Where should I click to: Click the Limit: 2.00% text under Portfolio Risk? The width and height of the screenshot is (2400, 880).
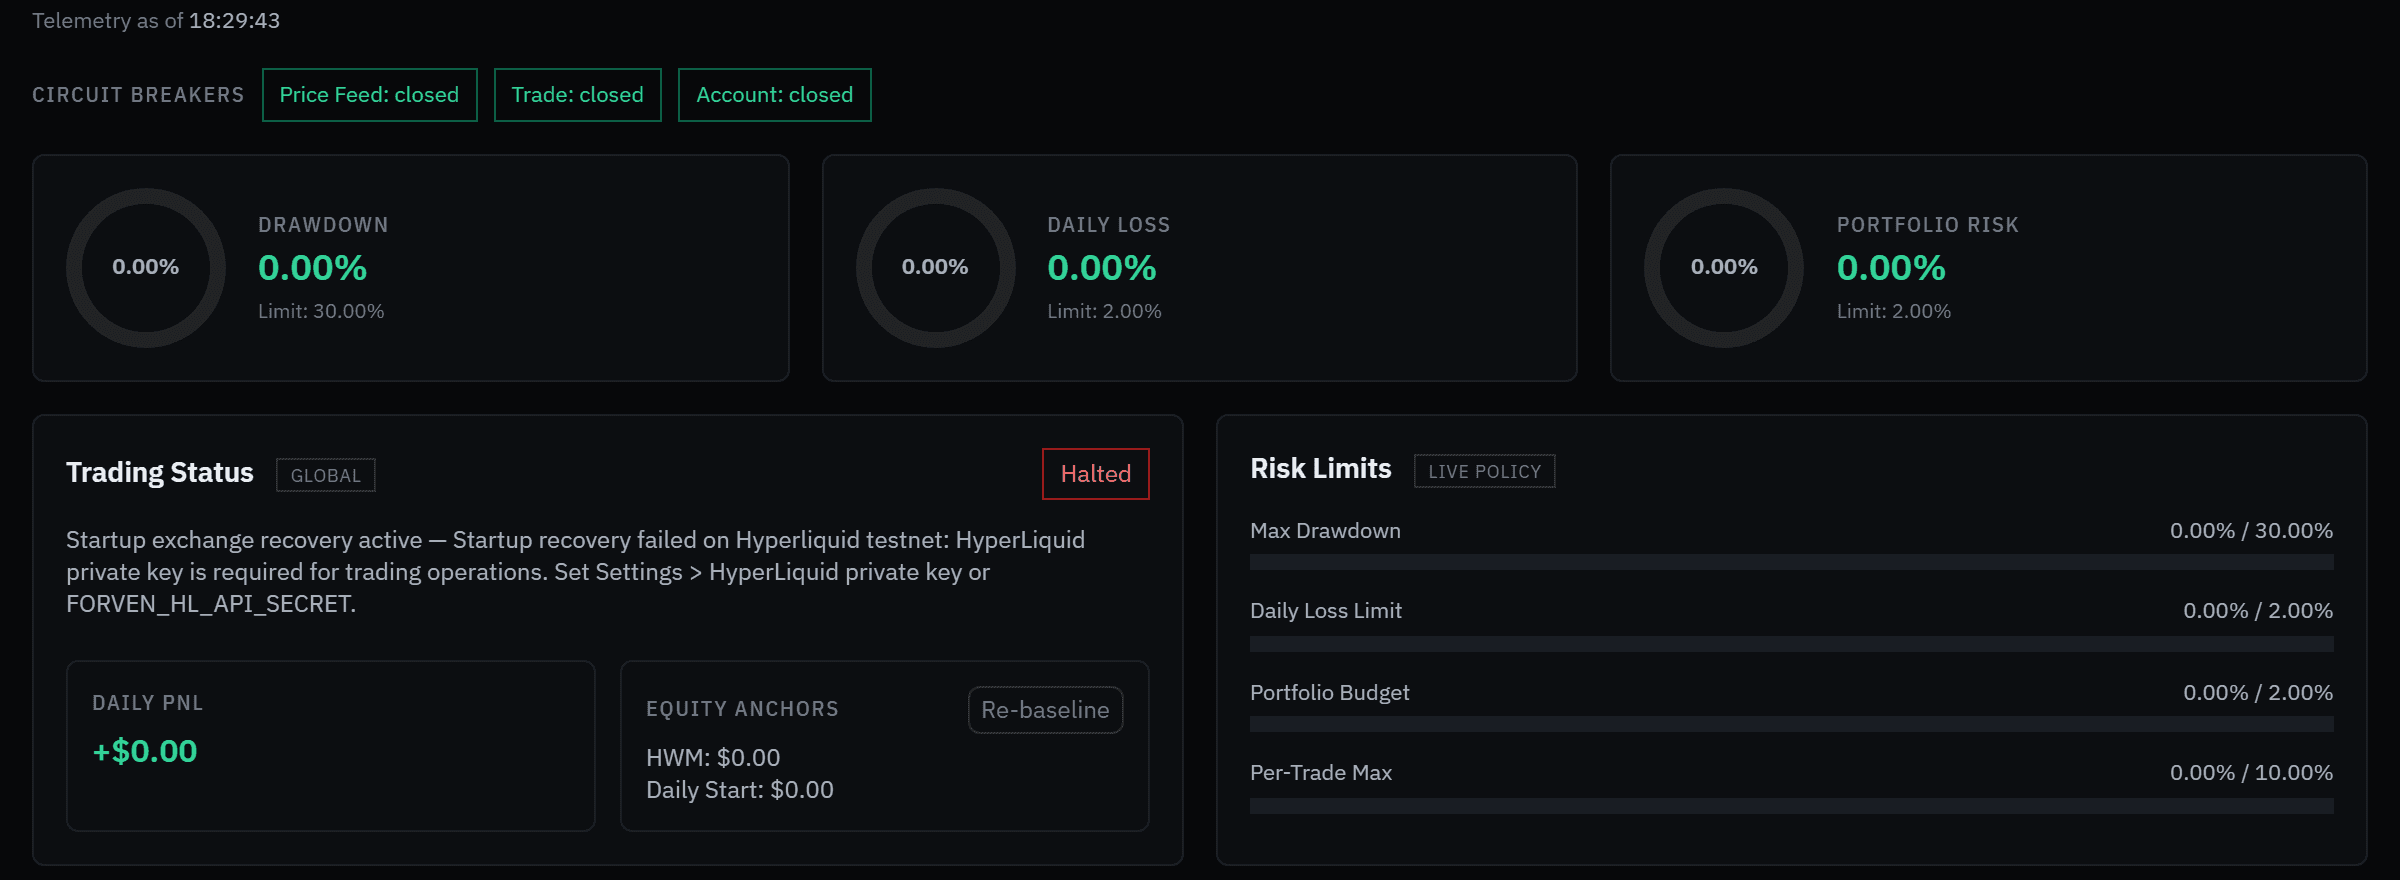(1893, 311)
